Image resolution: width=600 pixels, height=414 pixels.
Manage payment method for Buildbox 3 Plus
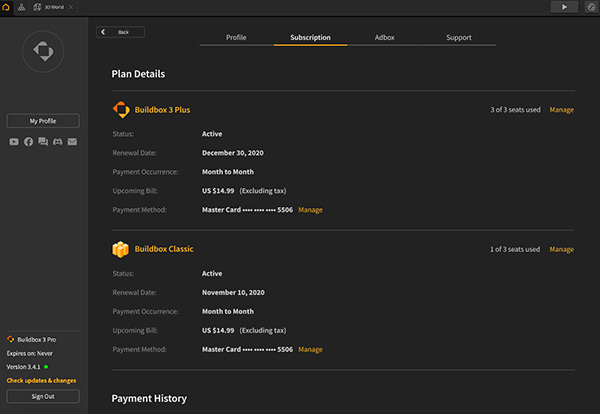310,210
